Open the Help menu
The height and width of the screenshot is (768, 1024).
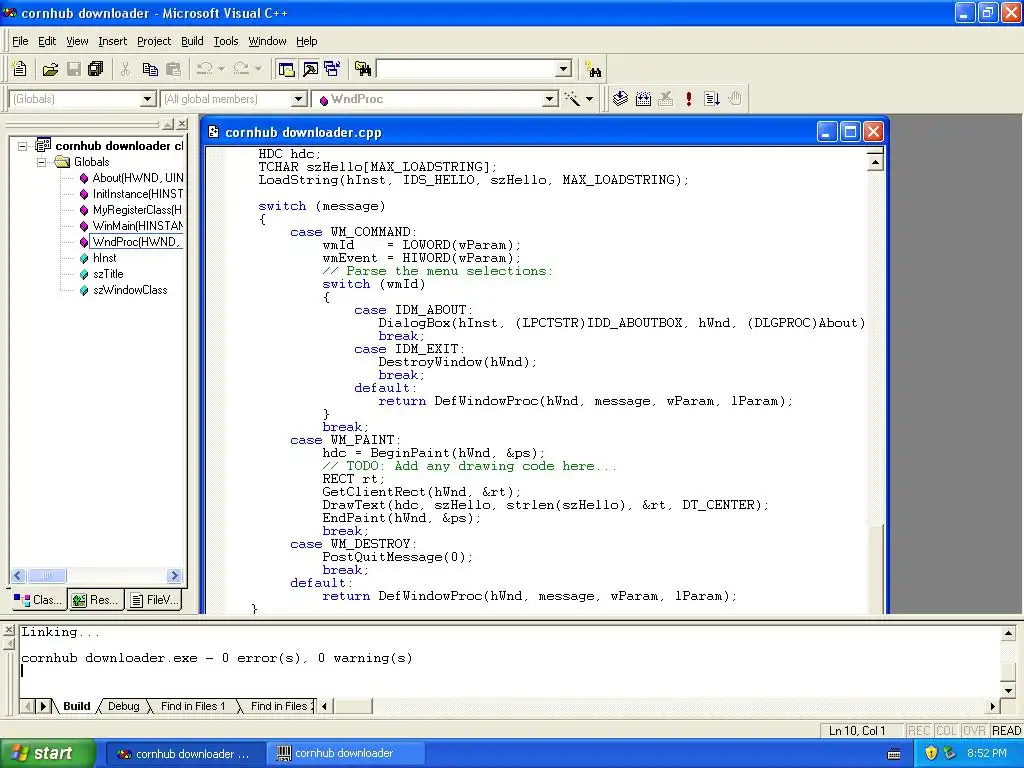pos(306,41)
